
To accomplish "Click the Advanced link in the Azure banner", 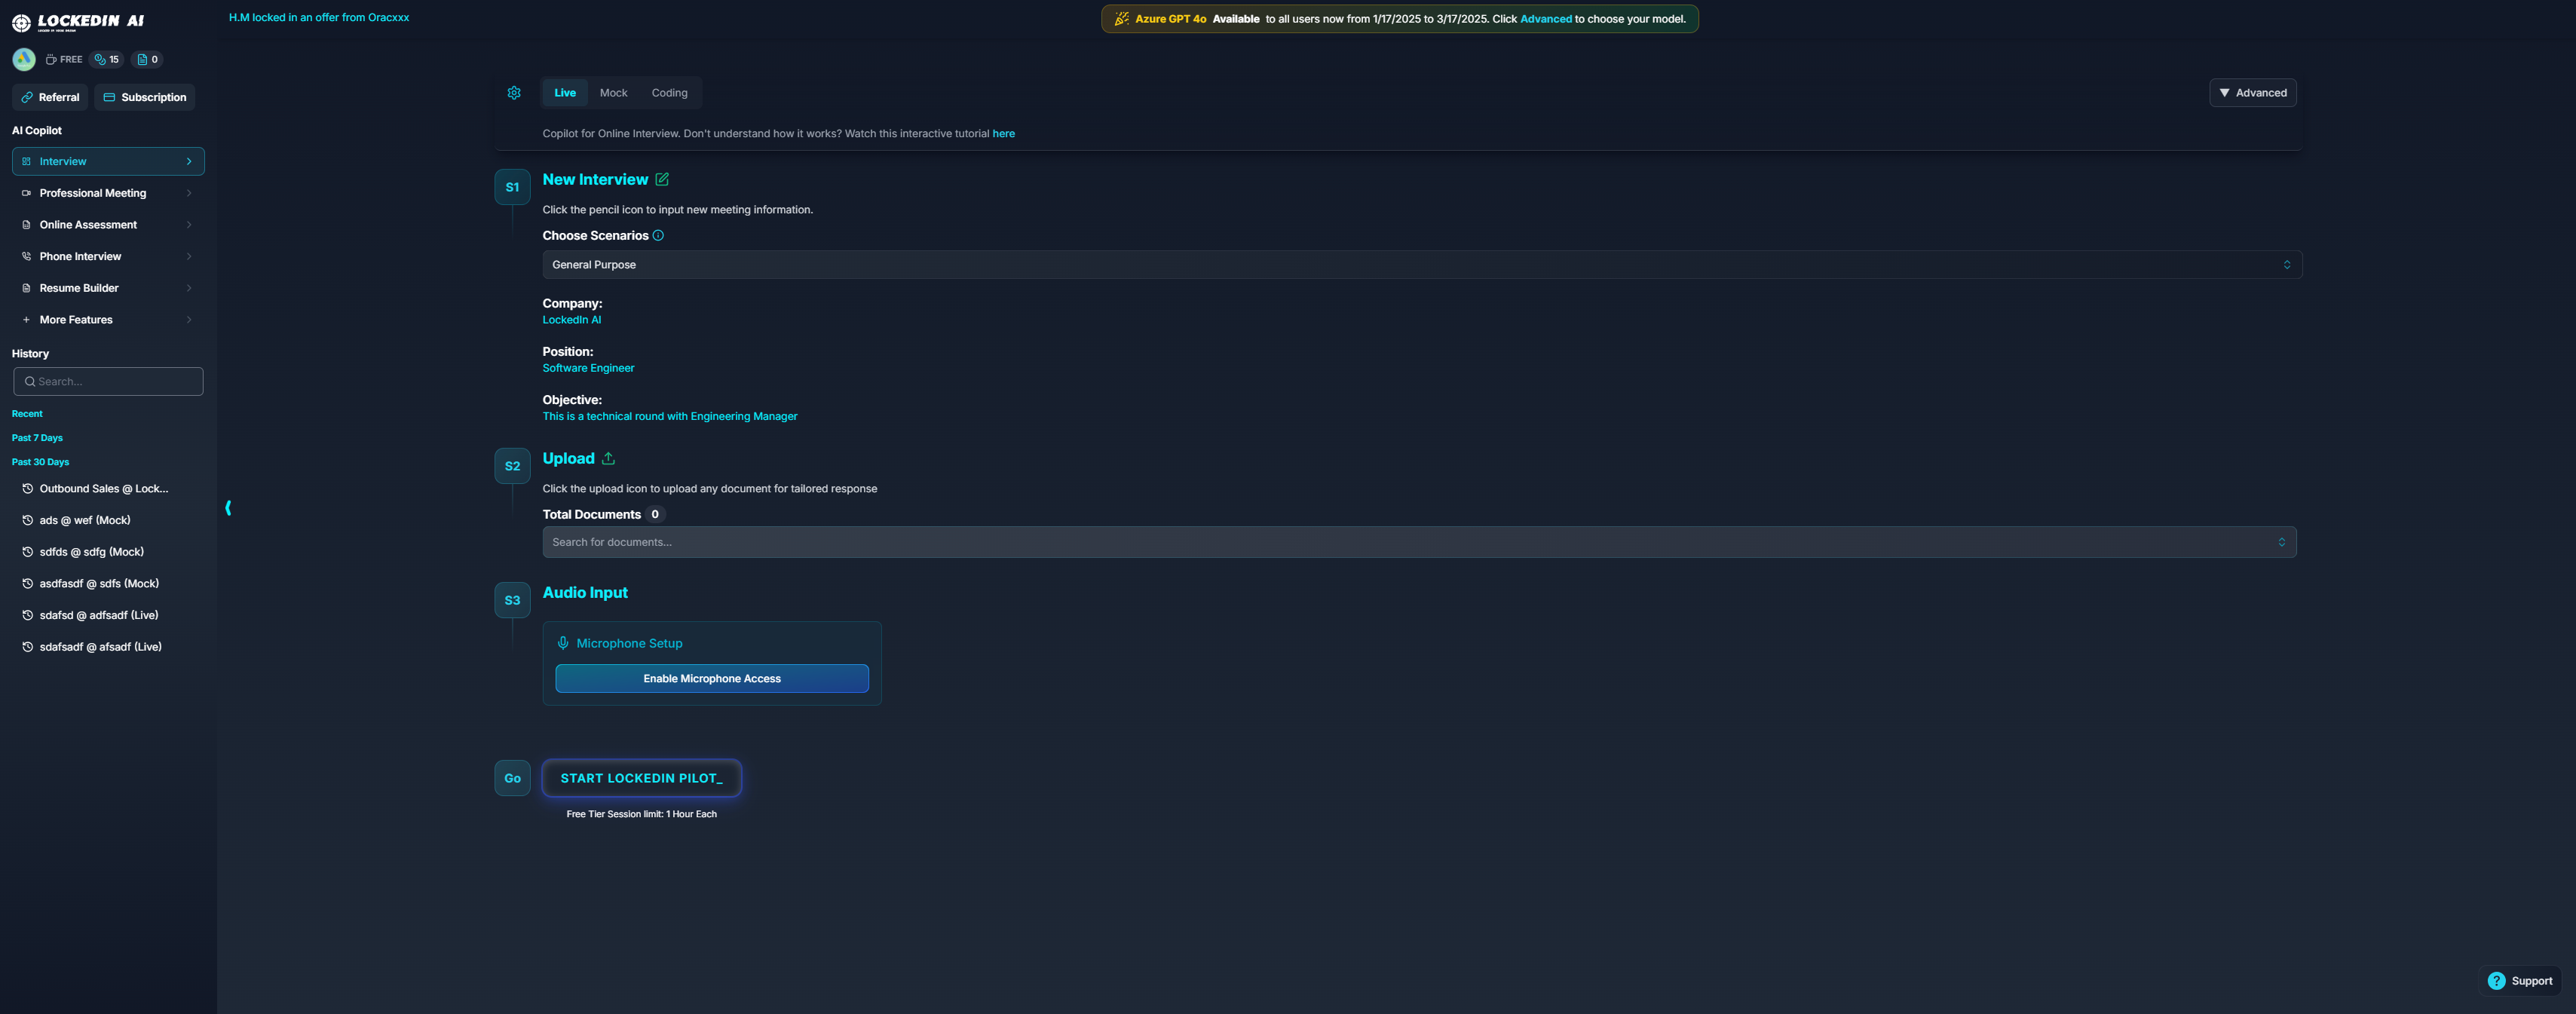I will click(1545, 19).
